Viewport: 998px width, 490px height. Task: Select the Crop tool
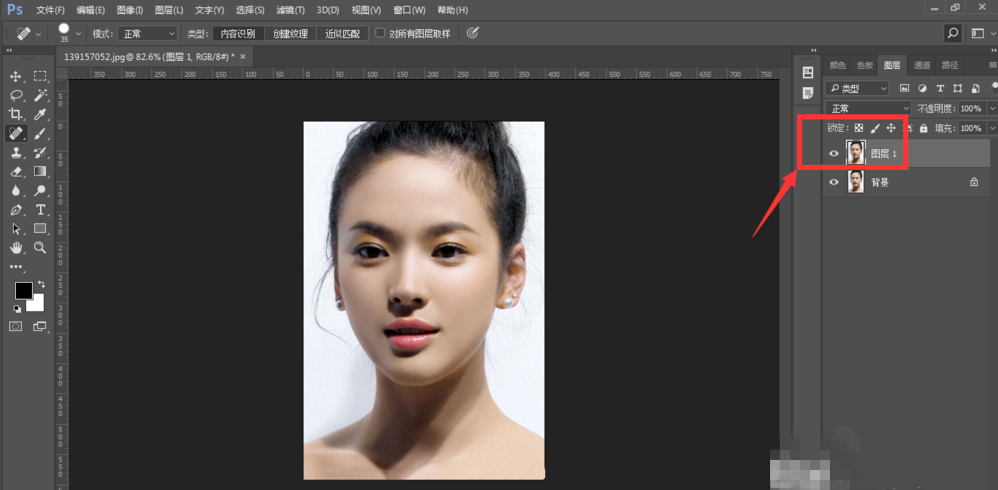tap(16, 114)
